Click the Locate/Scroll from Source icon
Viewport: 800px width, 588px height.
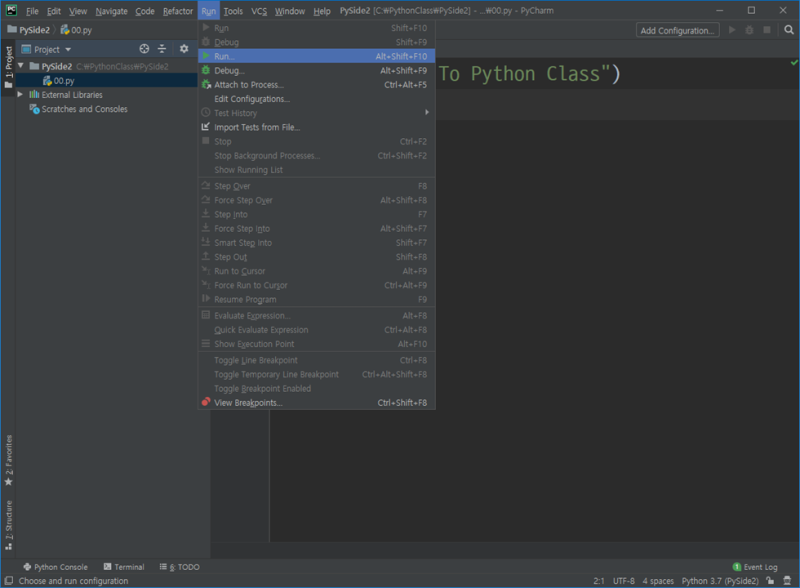pos(144,49)
